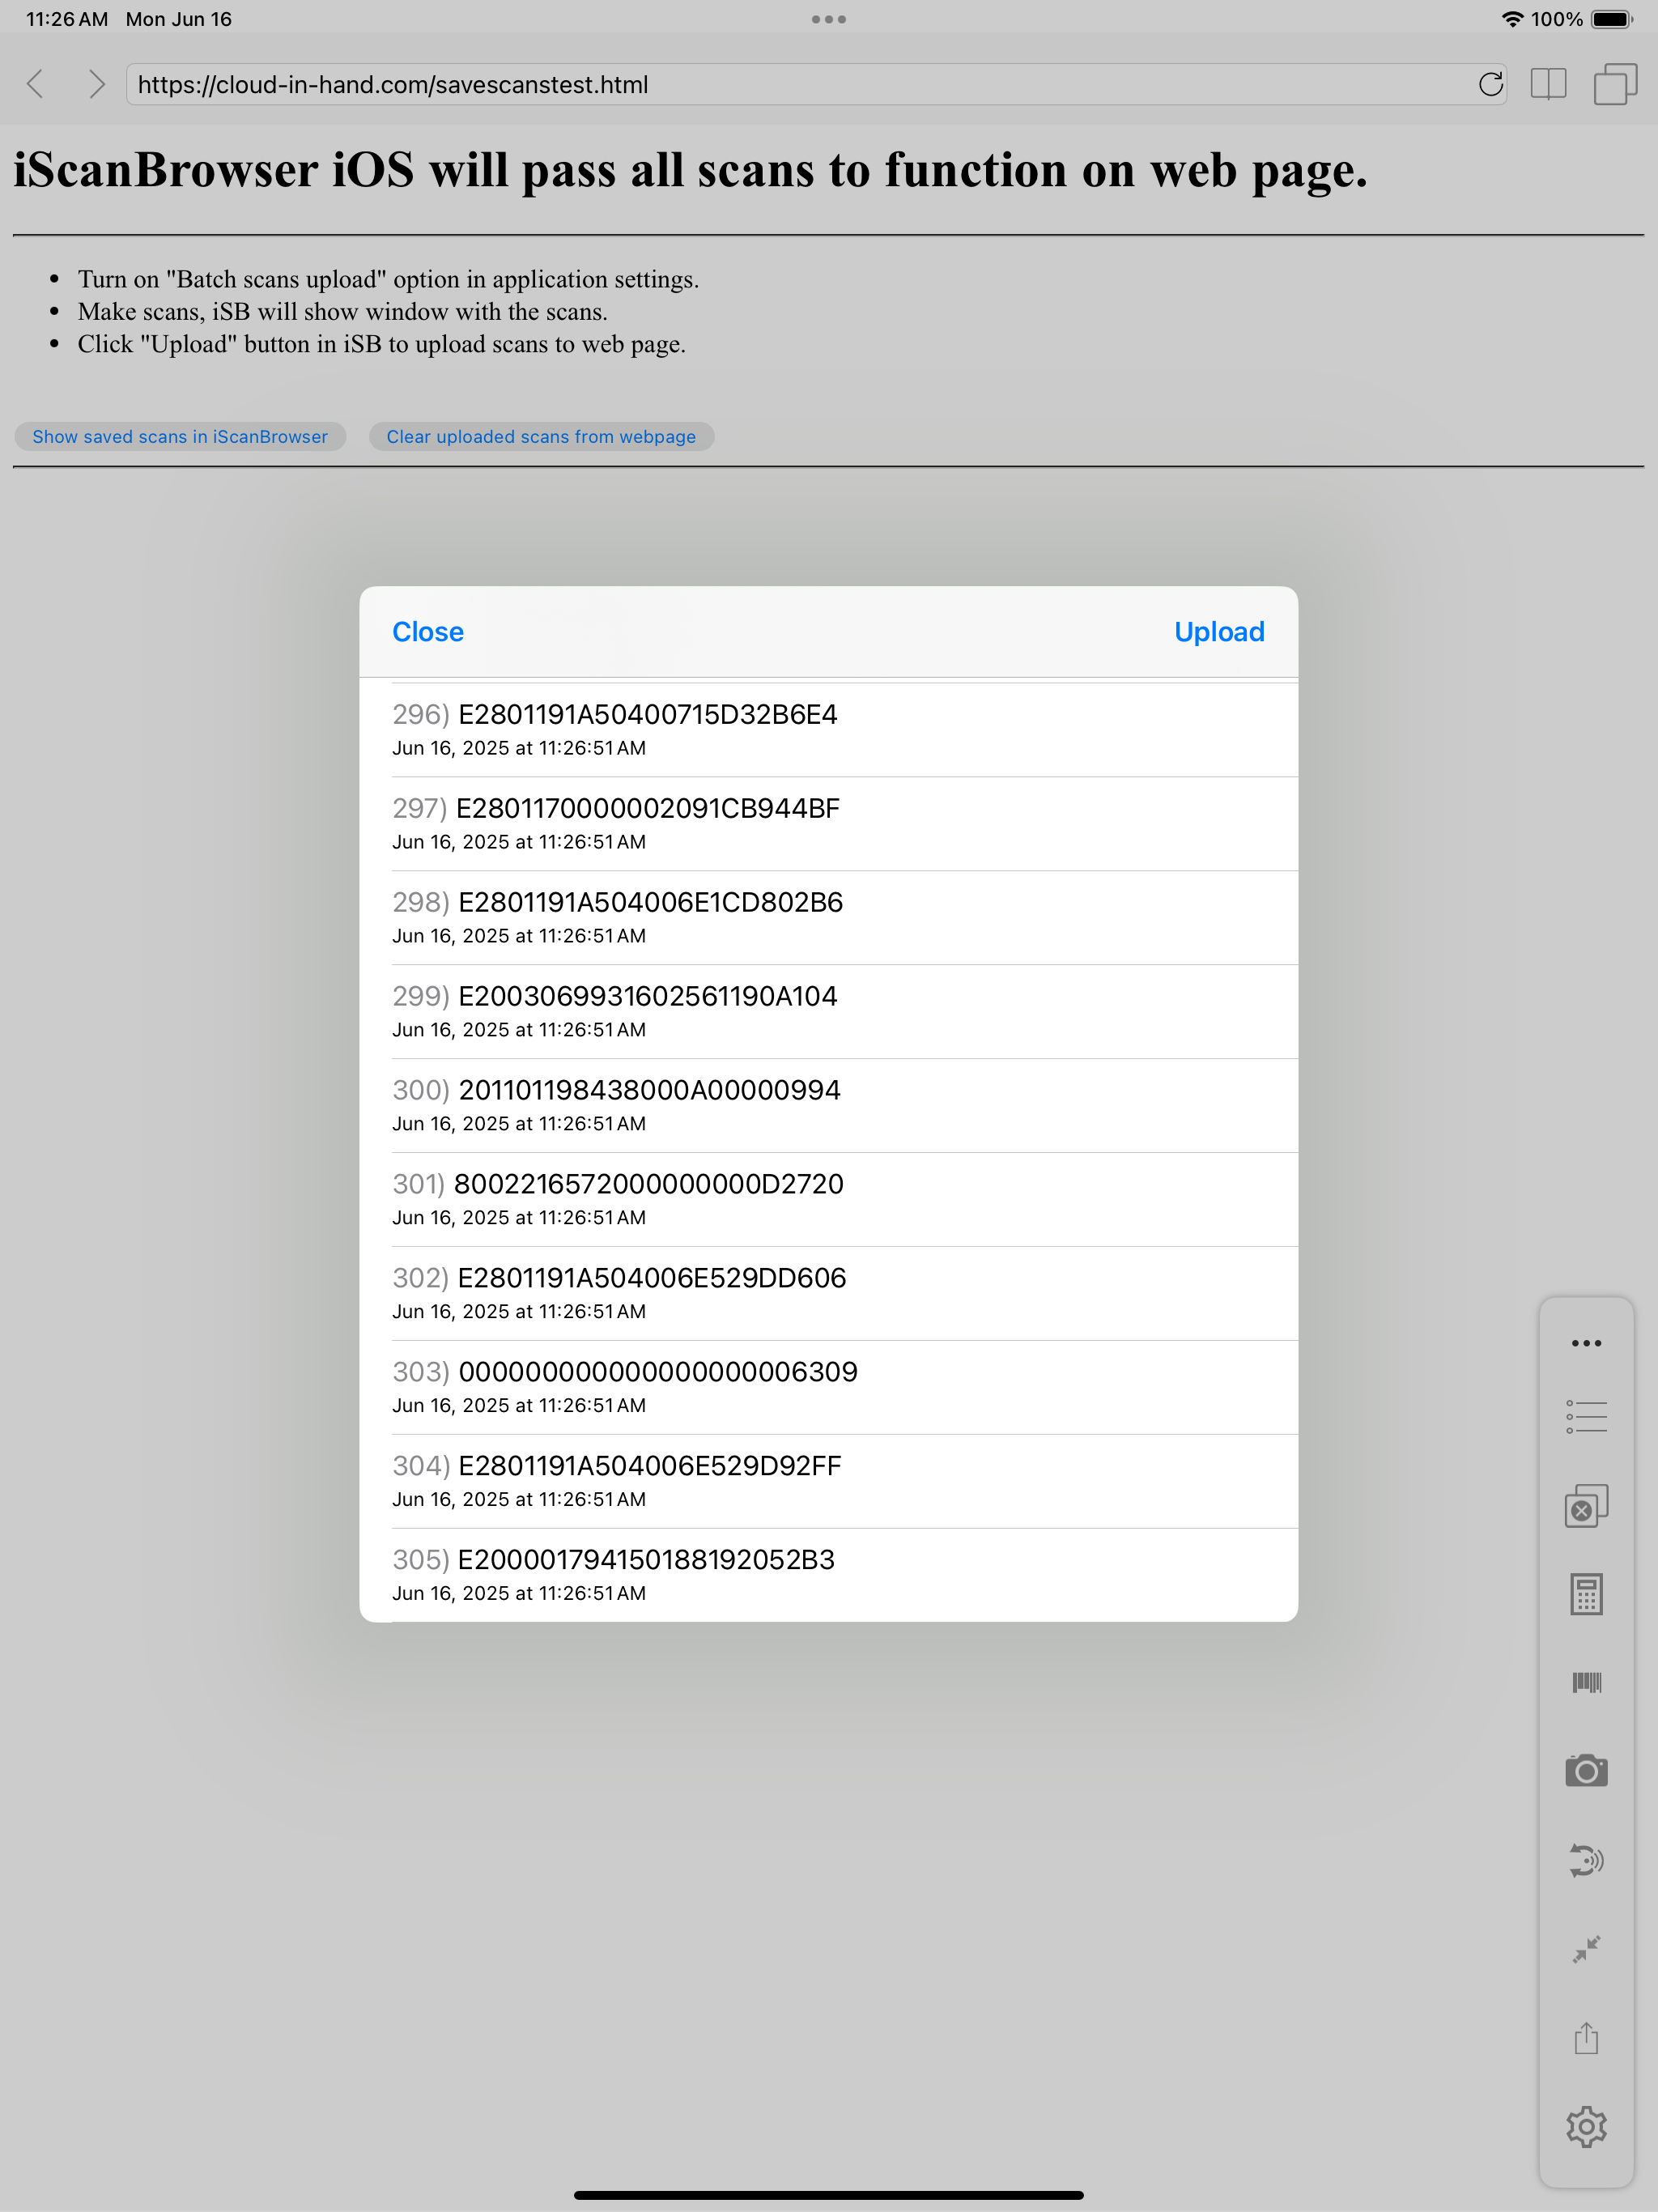The height and width of the screenshot is (2212, 1658).
Task: Select scan 296 E2801191A50400715D32B6E4
Action: 829,730
